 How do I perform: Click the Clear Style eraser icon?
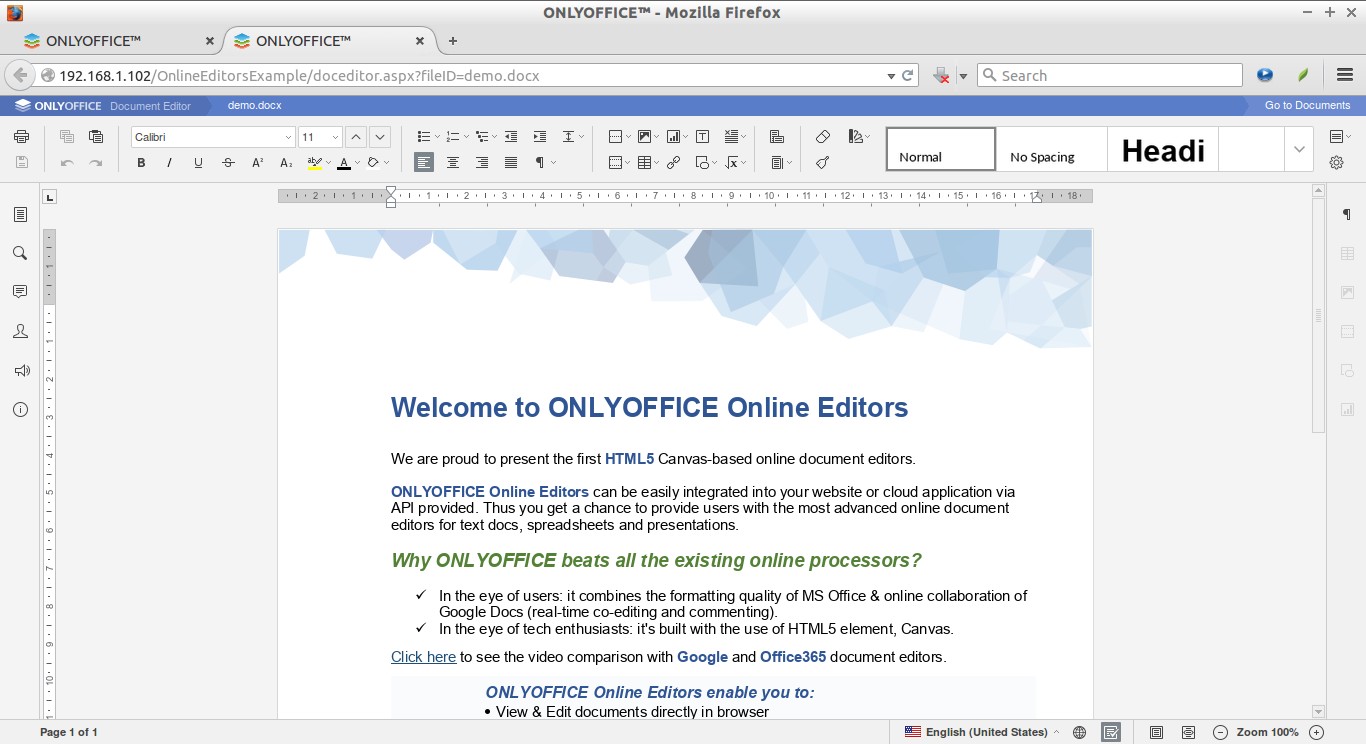click(823, 137)
